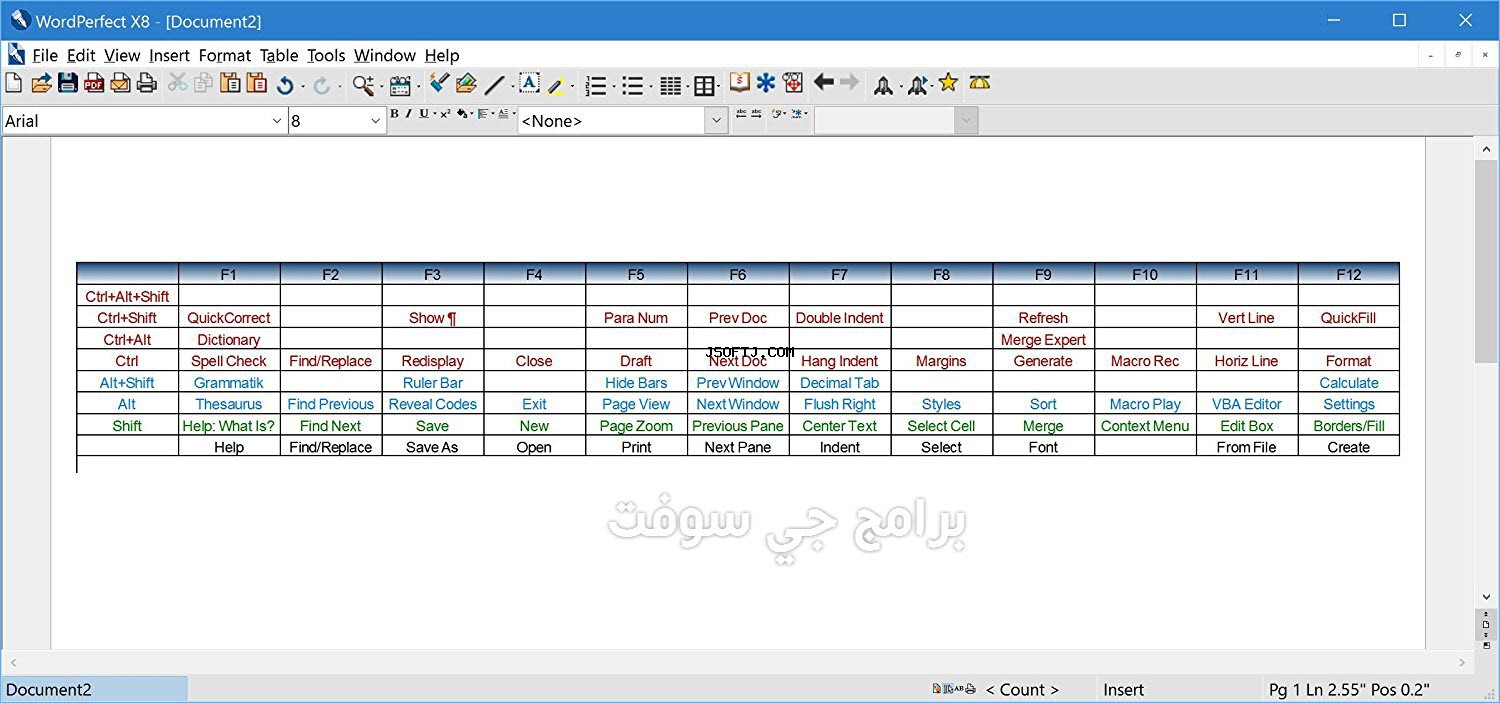Click horizontal scrollbar right arrow
The width and height of the screenshot is (1500, 703).
click(x=1462, y=662)
